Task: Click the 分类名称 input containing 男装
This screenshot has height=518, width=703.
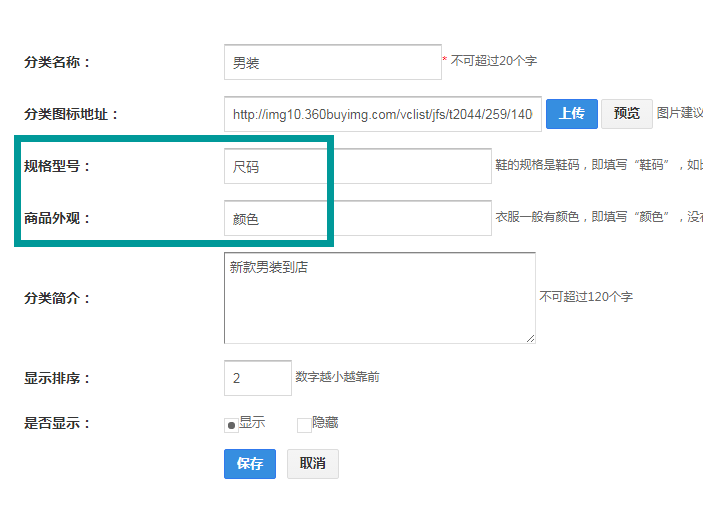Action: [332, 62]
